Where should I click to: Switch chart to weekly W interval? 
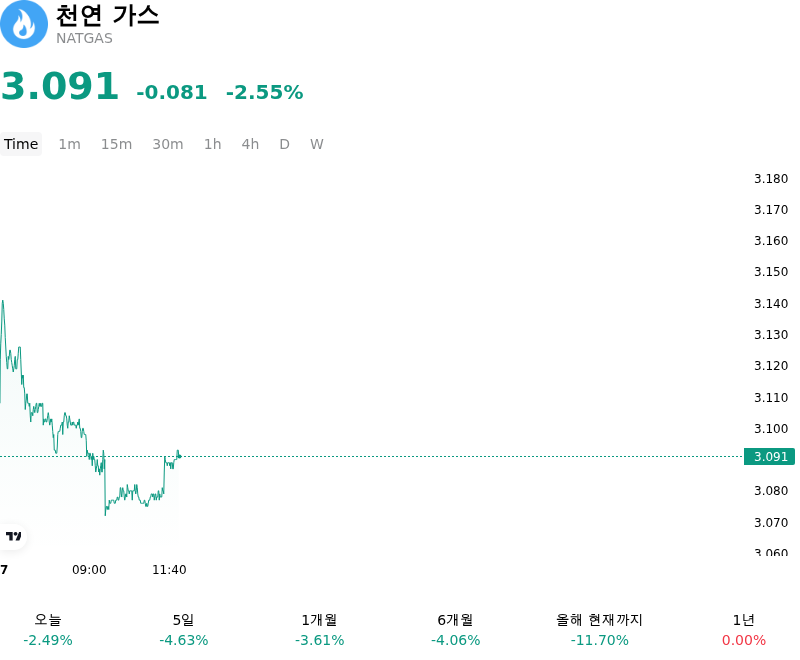pos(316,144)
